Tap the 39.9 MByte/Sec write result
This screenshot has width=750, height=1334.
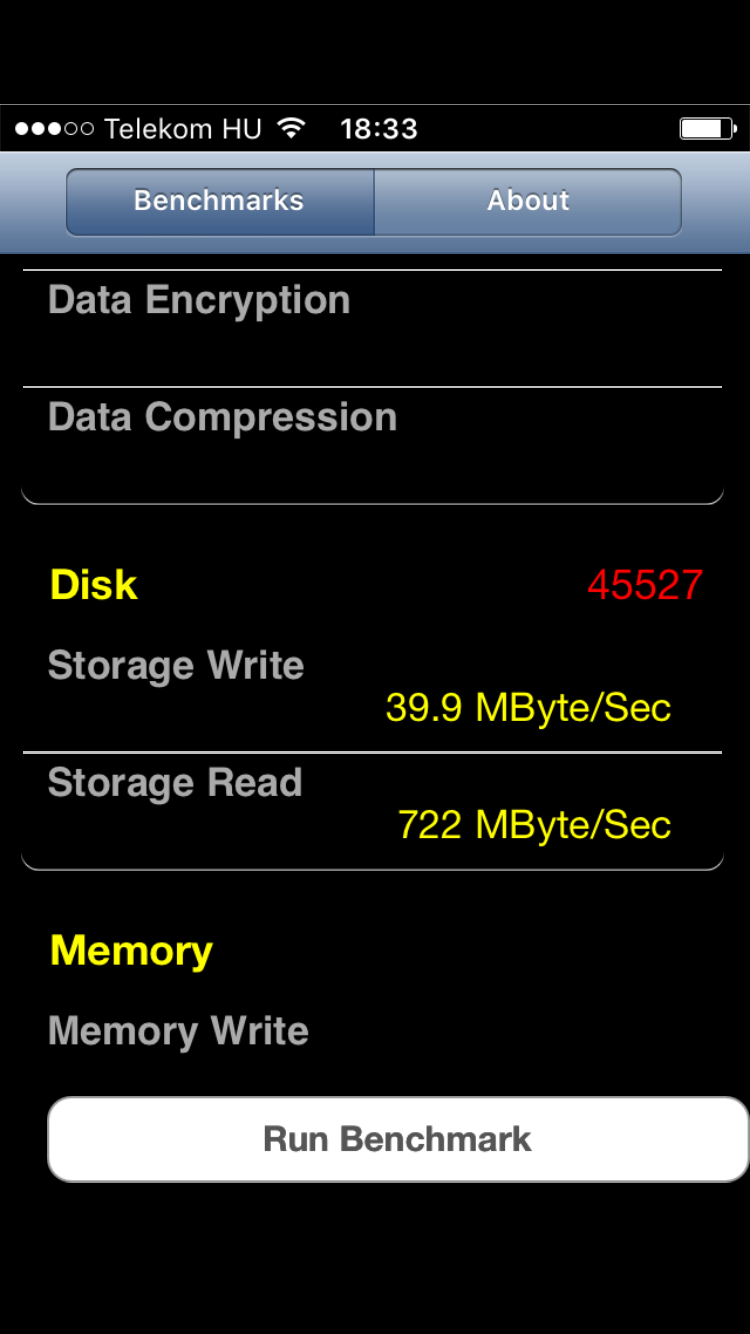528,708
